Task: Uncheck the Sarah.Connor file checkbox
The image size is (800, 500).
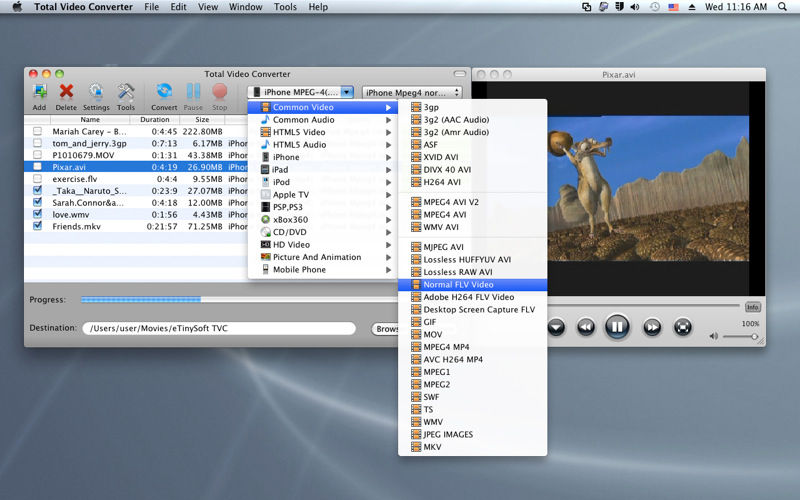Action: pos(37,202)
